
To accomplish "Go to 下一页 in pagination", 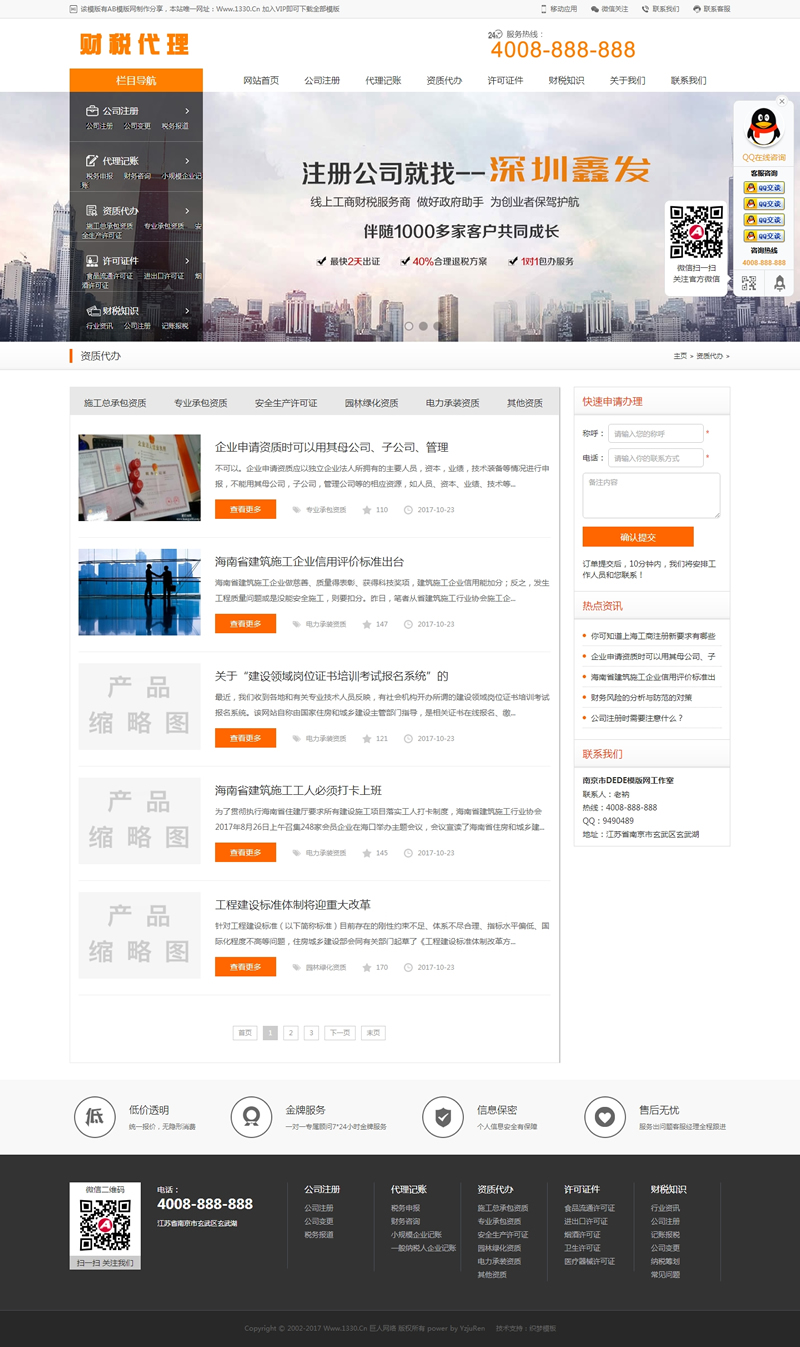I will point(340,1033).
